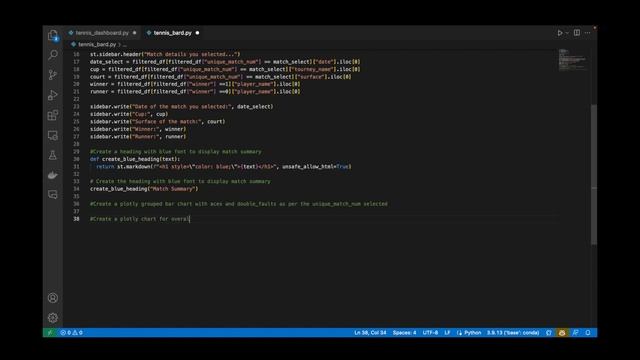Viewport: 640px width, 360px height.
Task: Open the Accounts menu icon
Action: click(53, 298)
